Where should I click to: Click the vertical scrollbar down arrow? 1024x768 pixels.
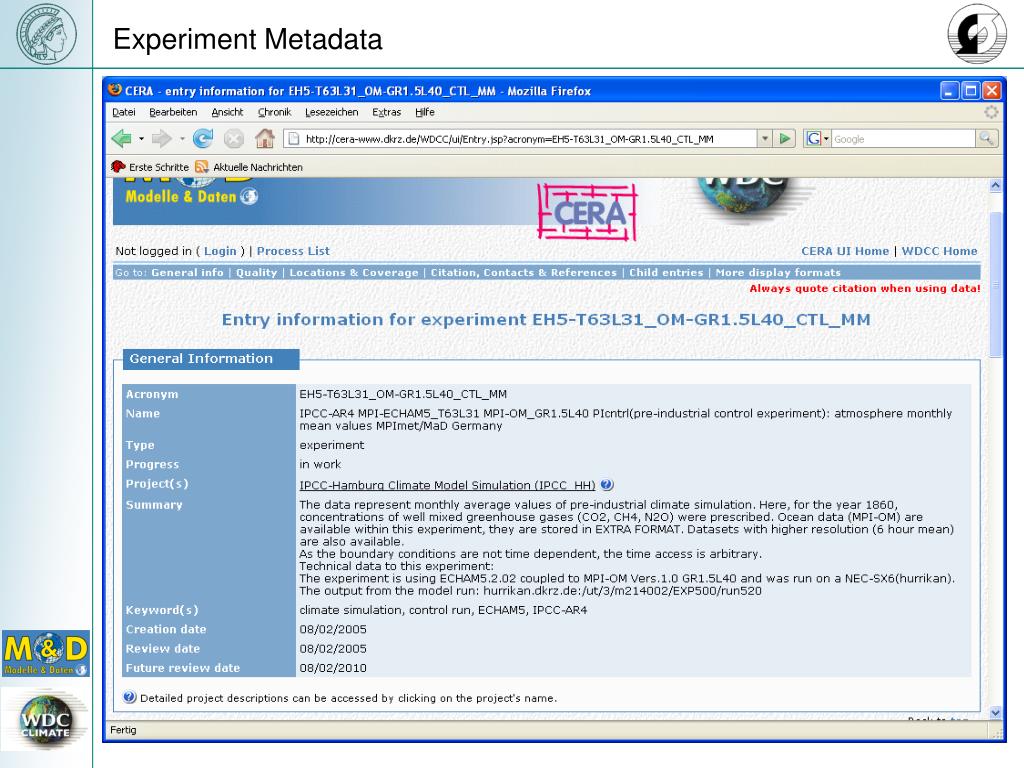pyautogui.click(x=995, y=712)
